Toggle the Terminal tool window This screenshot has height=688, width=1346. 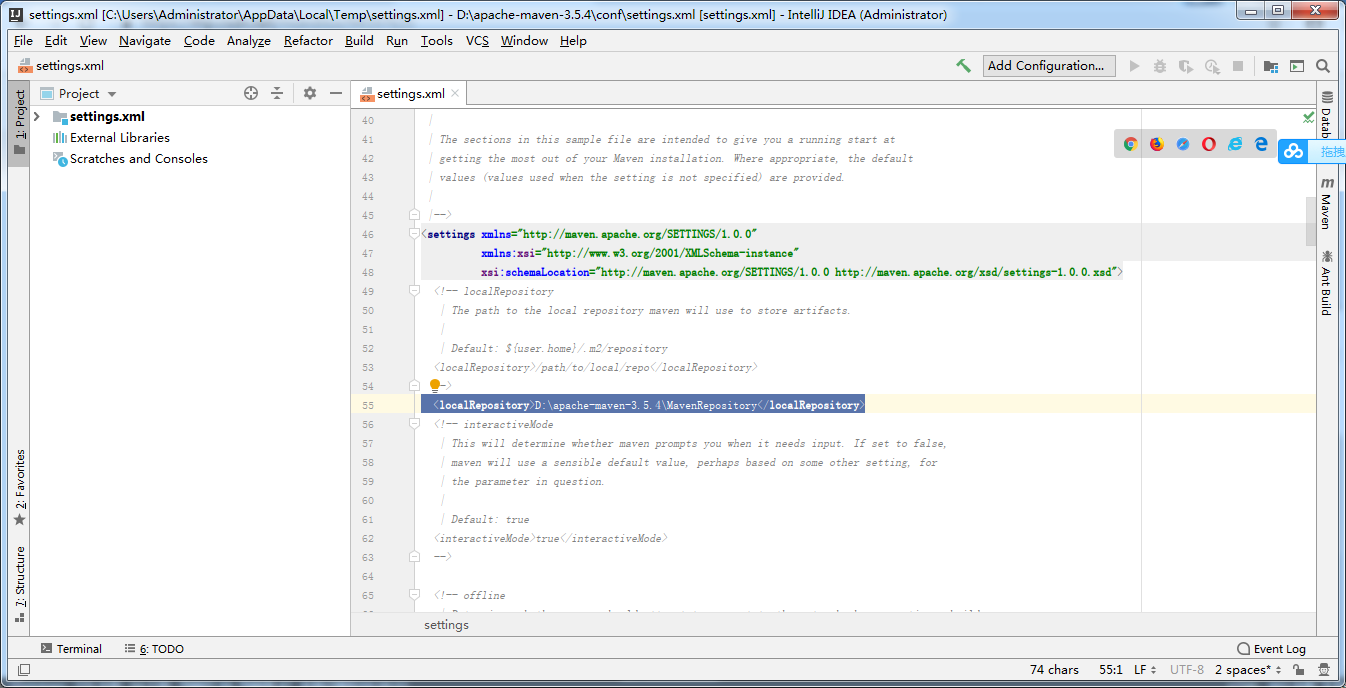coord(71,648)
